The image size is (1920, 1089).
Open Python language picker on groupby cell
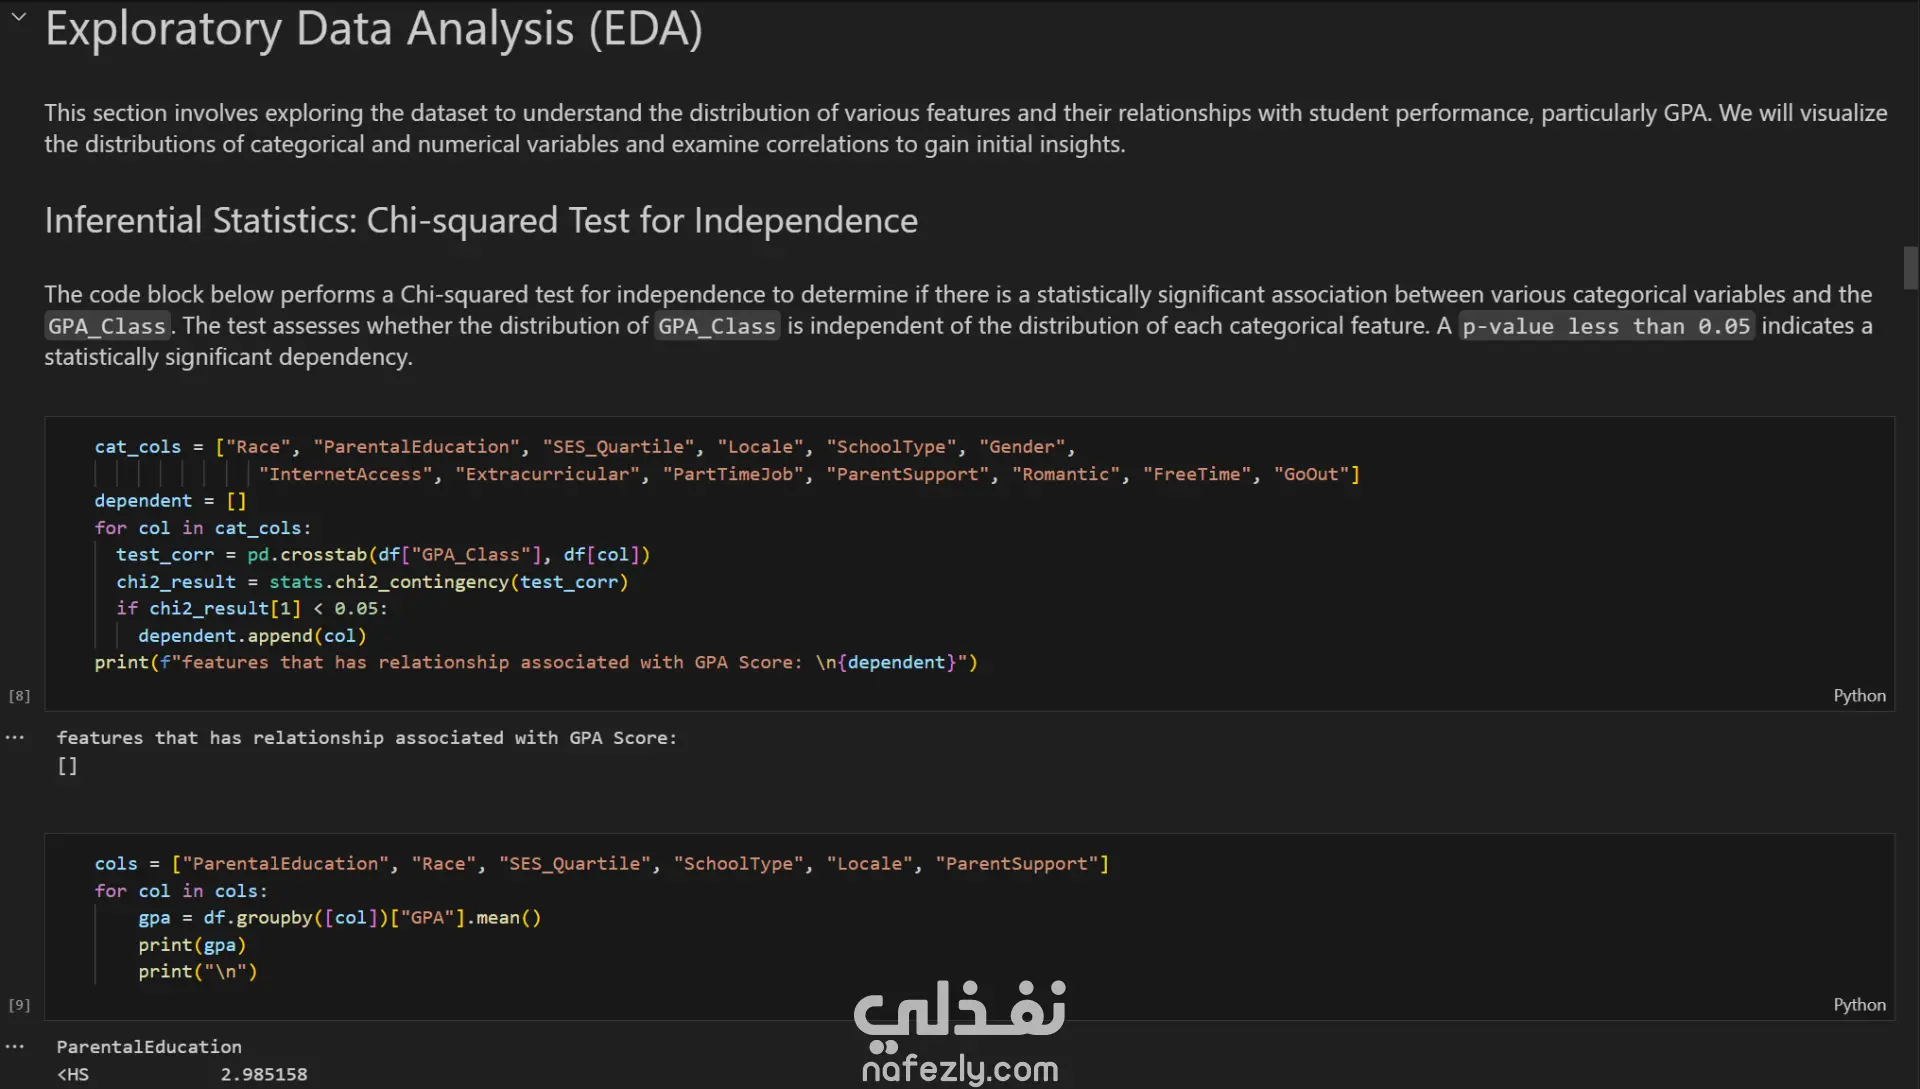pos(1859,1005)
